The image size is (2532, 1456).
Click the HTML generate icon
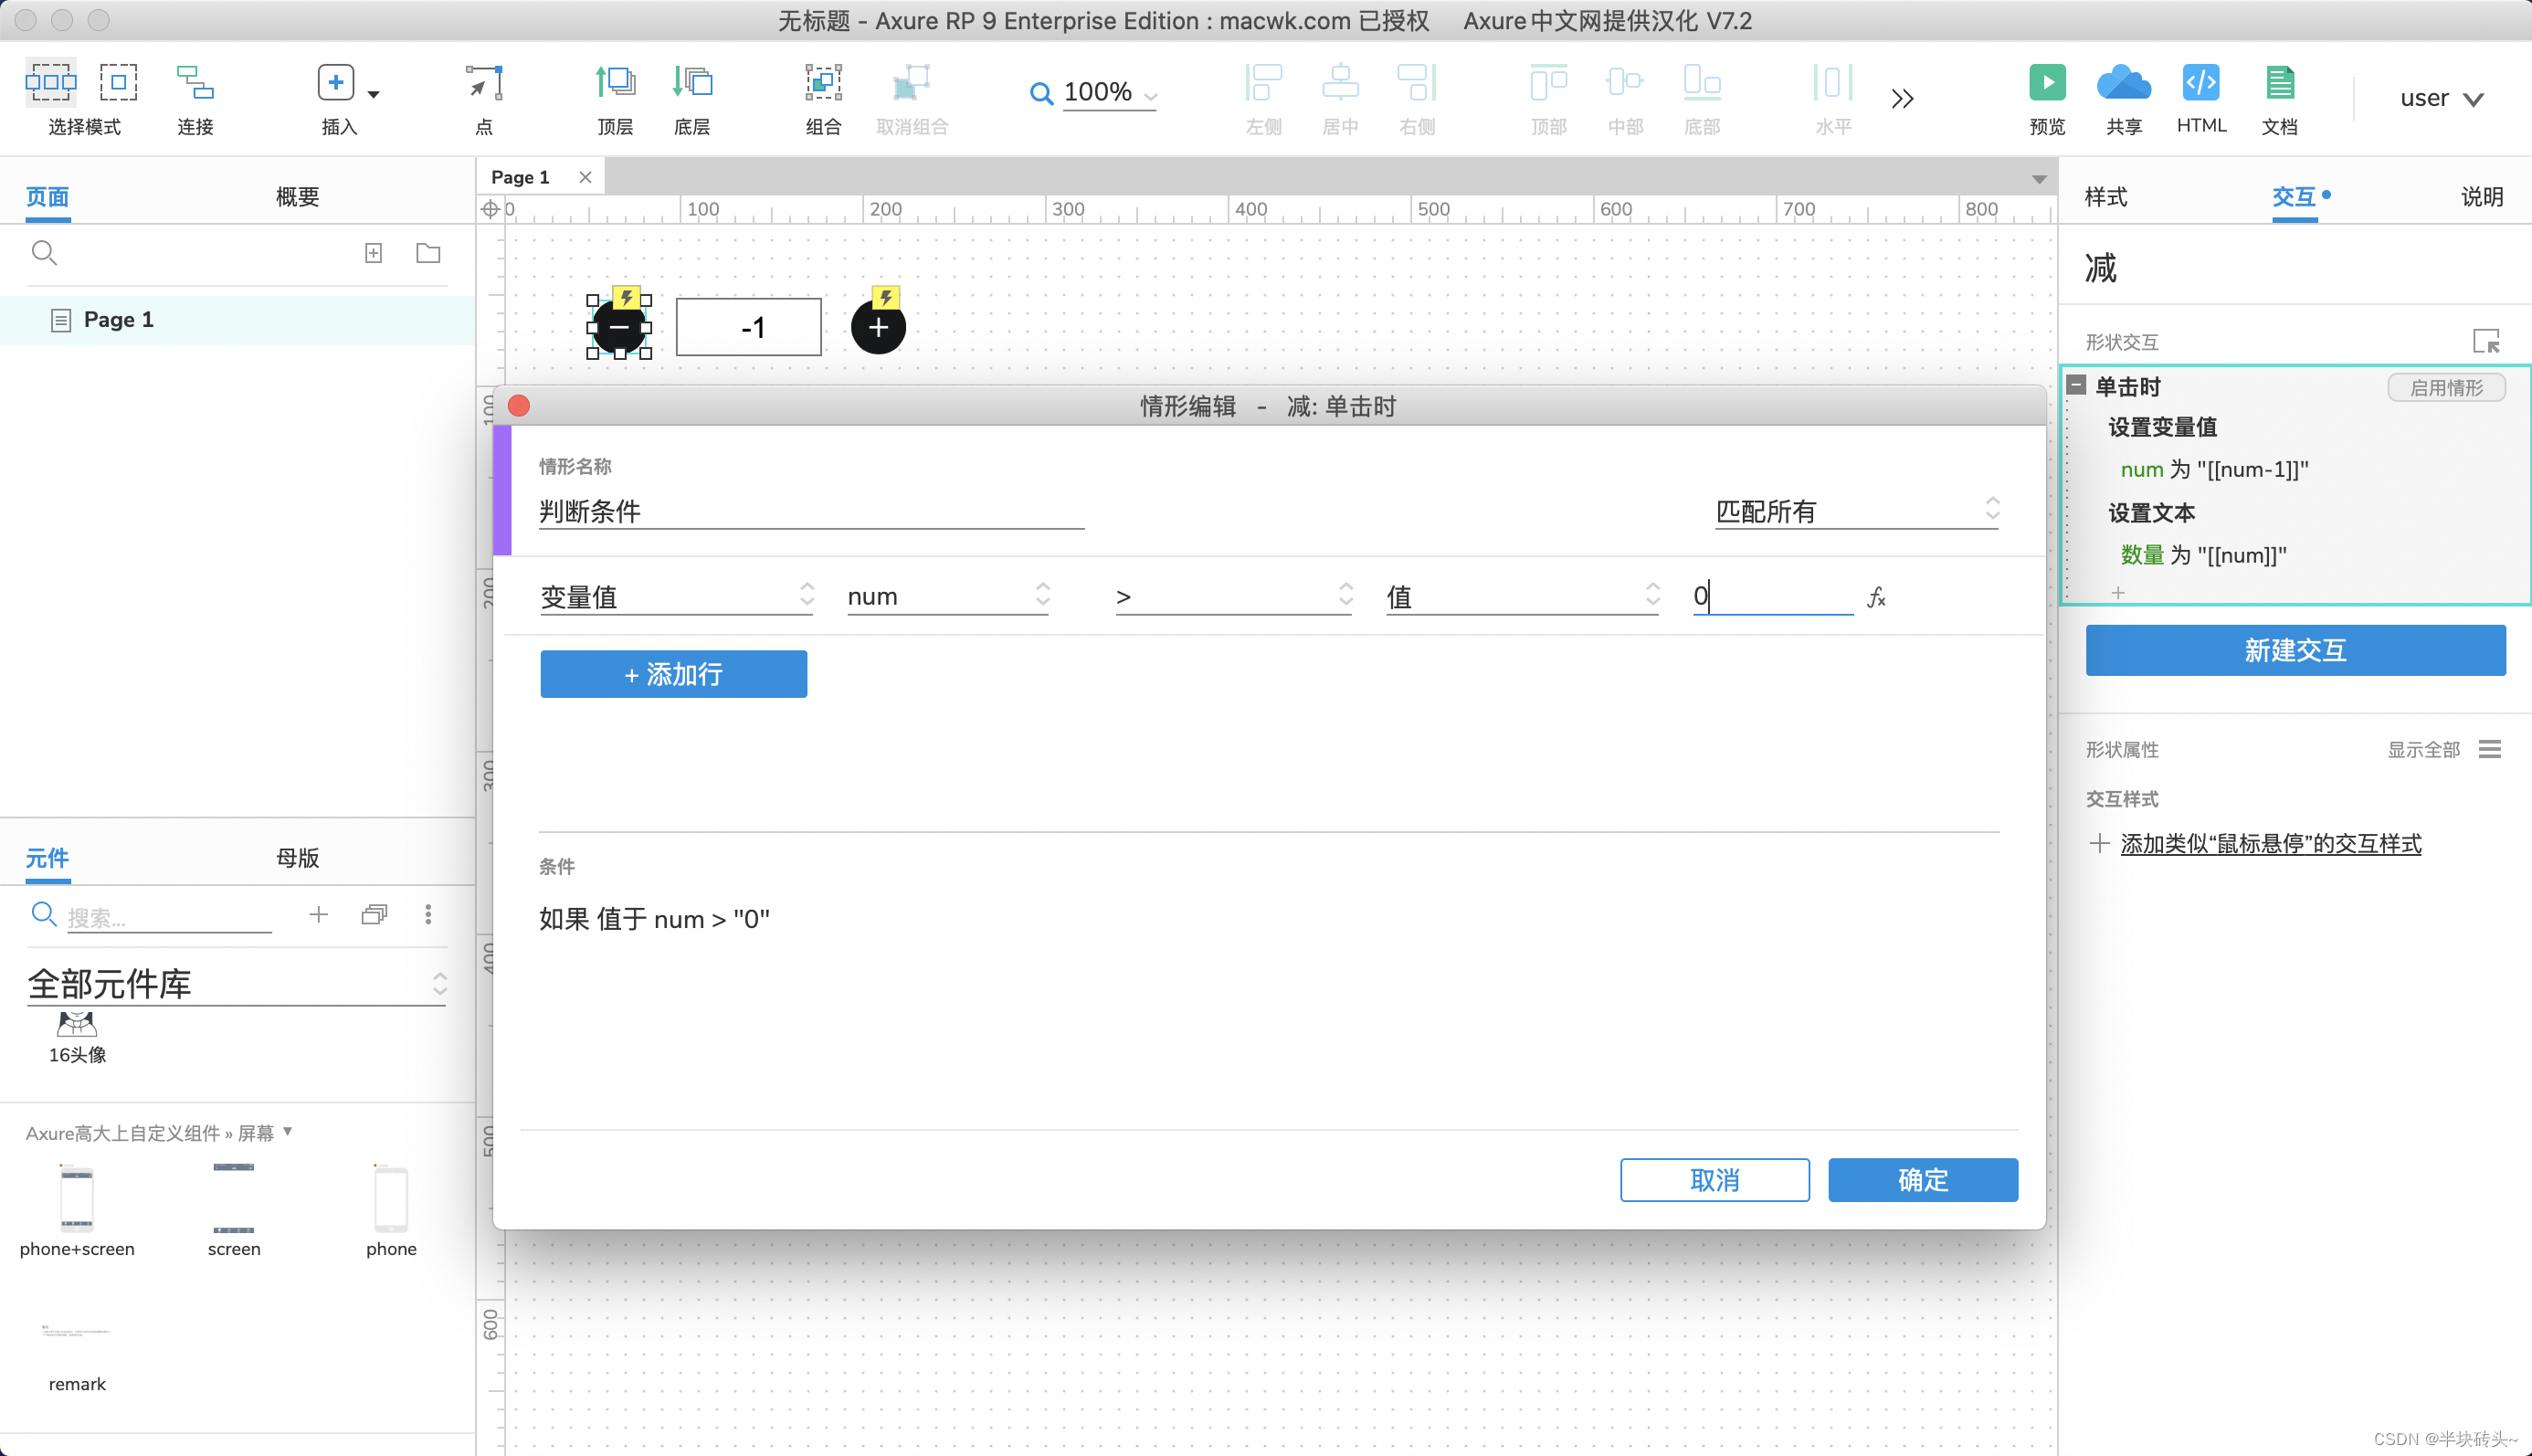(x=2200, y=83)
